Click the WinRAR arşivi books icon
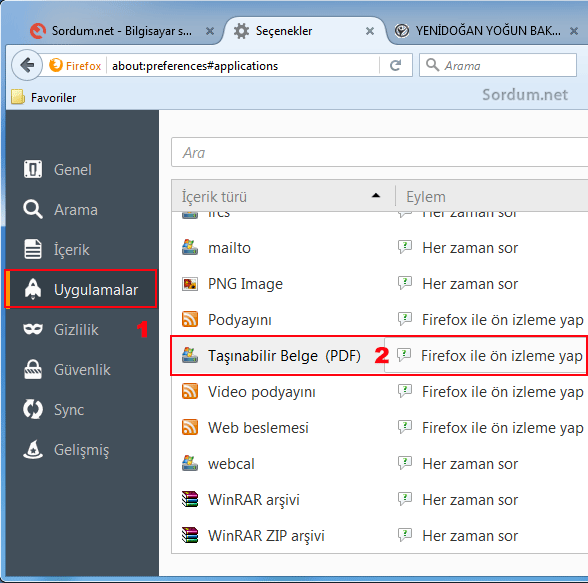The width and height of the screenshot is (588, 583). coord(190,499)
